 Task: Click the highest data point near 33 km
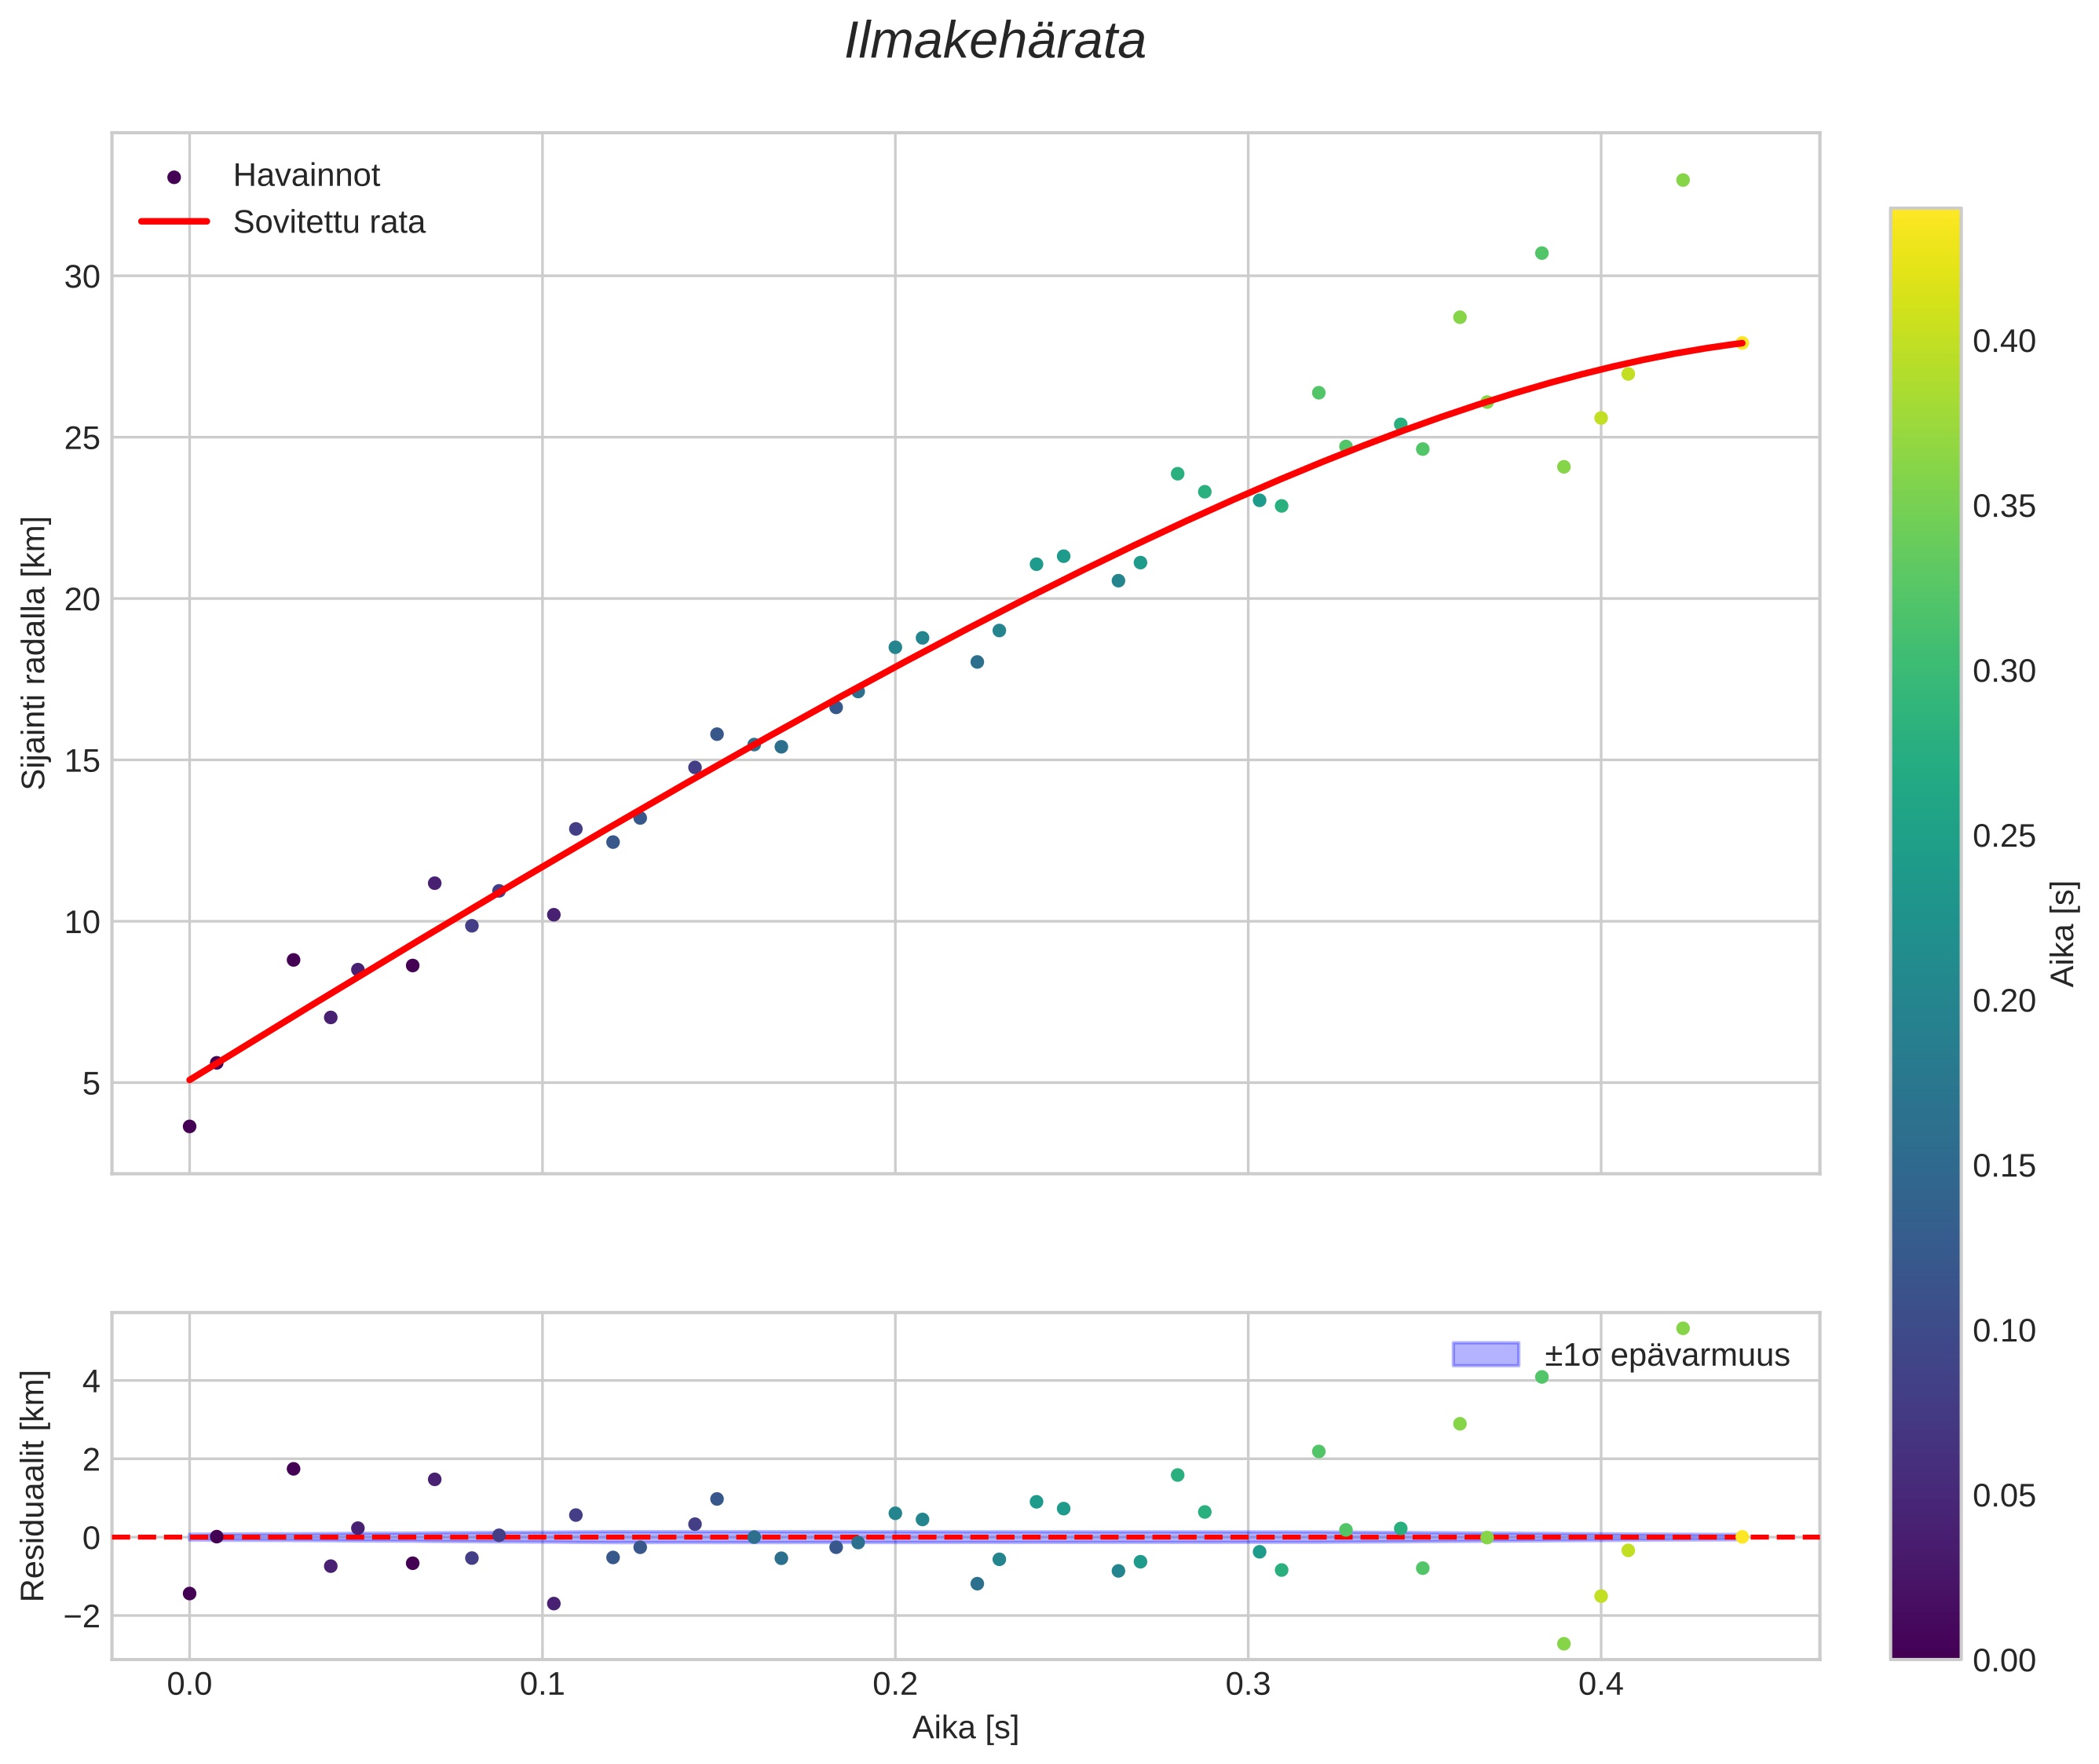coord(1683,180)
